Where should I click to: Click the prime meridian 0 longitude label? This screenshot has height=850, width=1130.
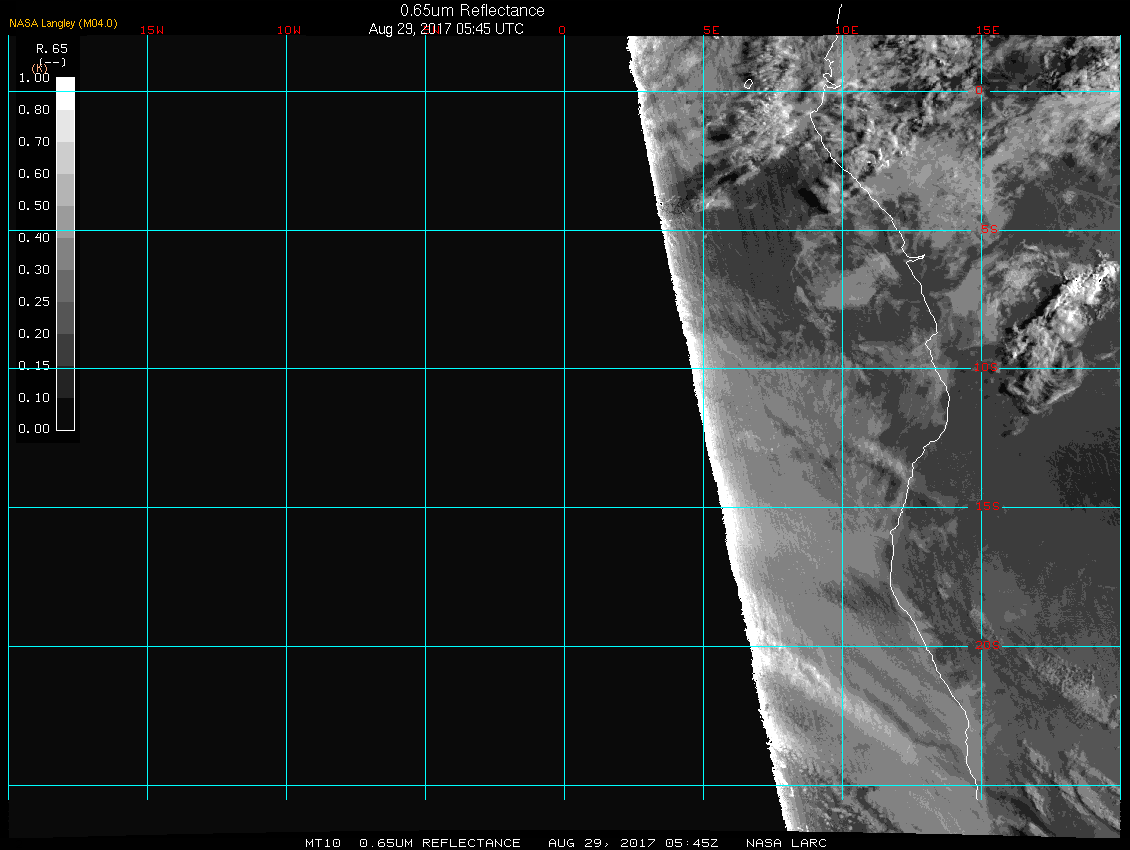(562, 30)
